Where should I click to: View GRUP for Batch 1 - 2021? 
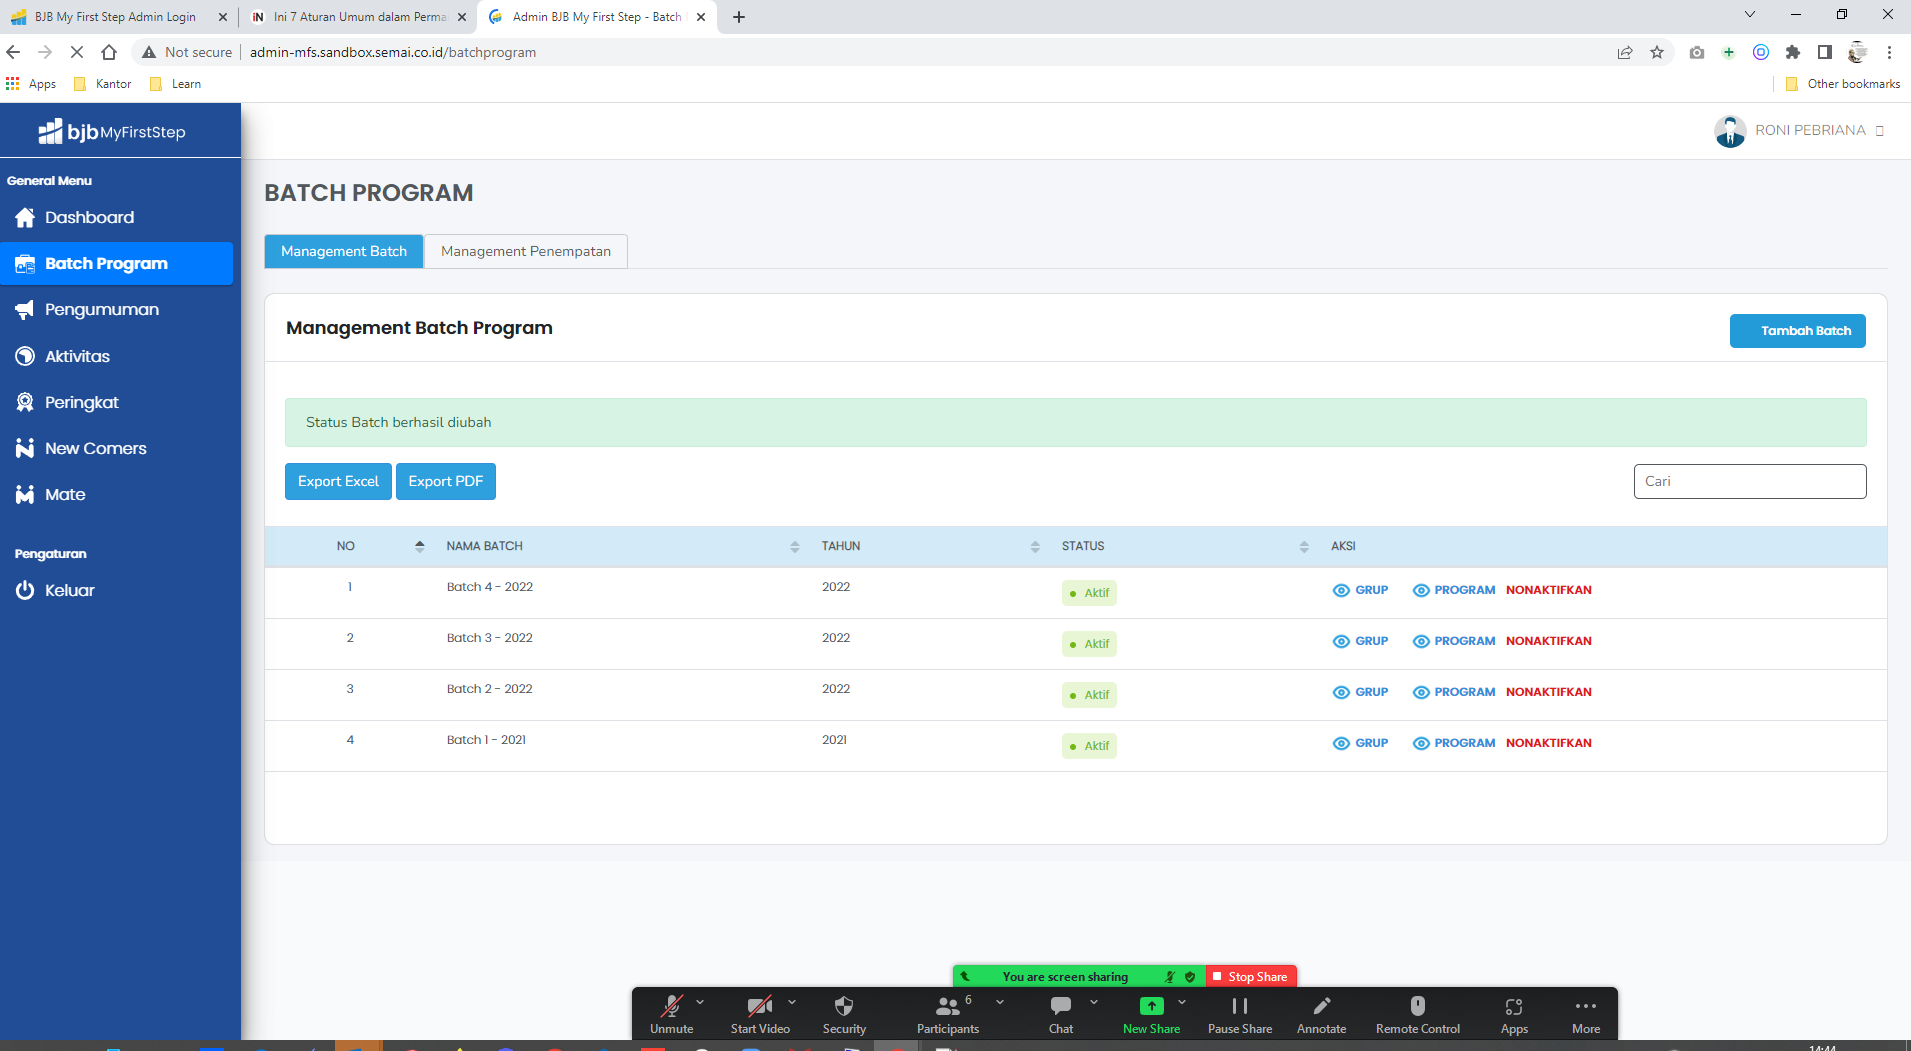click(x=1360, y=743)
